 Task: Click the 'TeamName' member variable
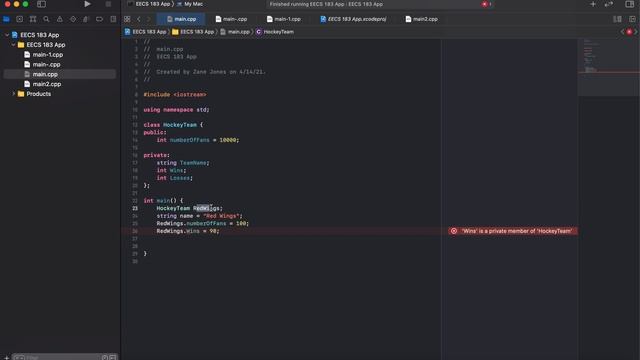(193, 163)
